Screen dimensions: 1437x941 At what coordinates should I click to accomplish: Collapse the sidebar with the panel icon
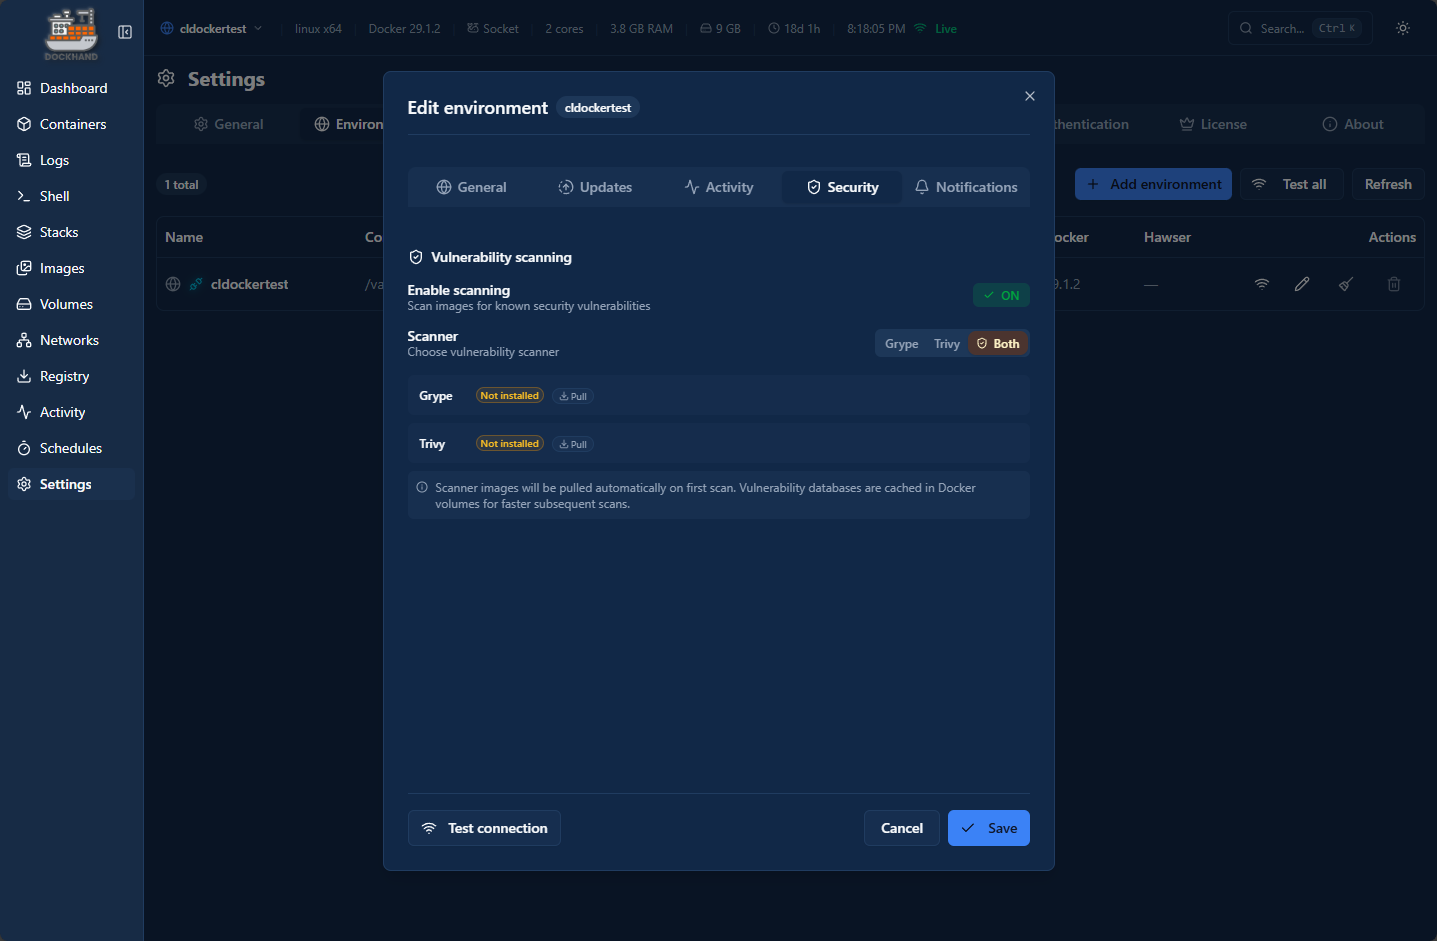pos(124,31)
